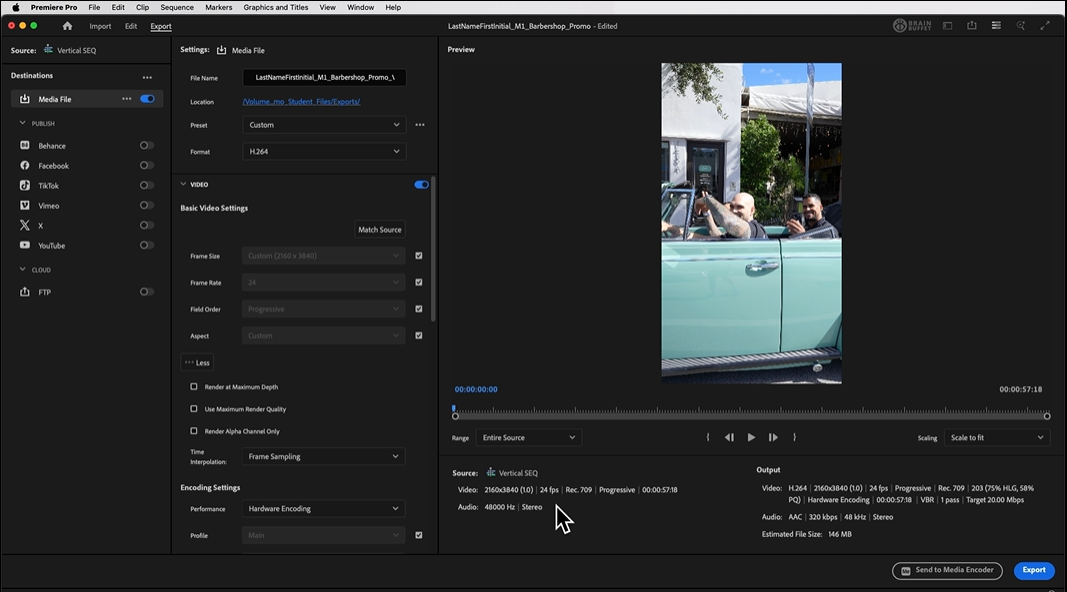Click the Export button
This screenshot has width=1067, height=592.
tap(1034, 570)
